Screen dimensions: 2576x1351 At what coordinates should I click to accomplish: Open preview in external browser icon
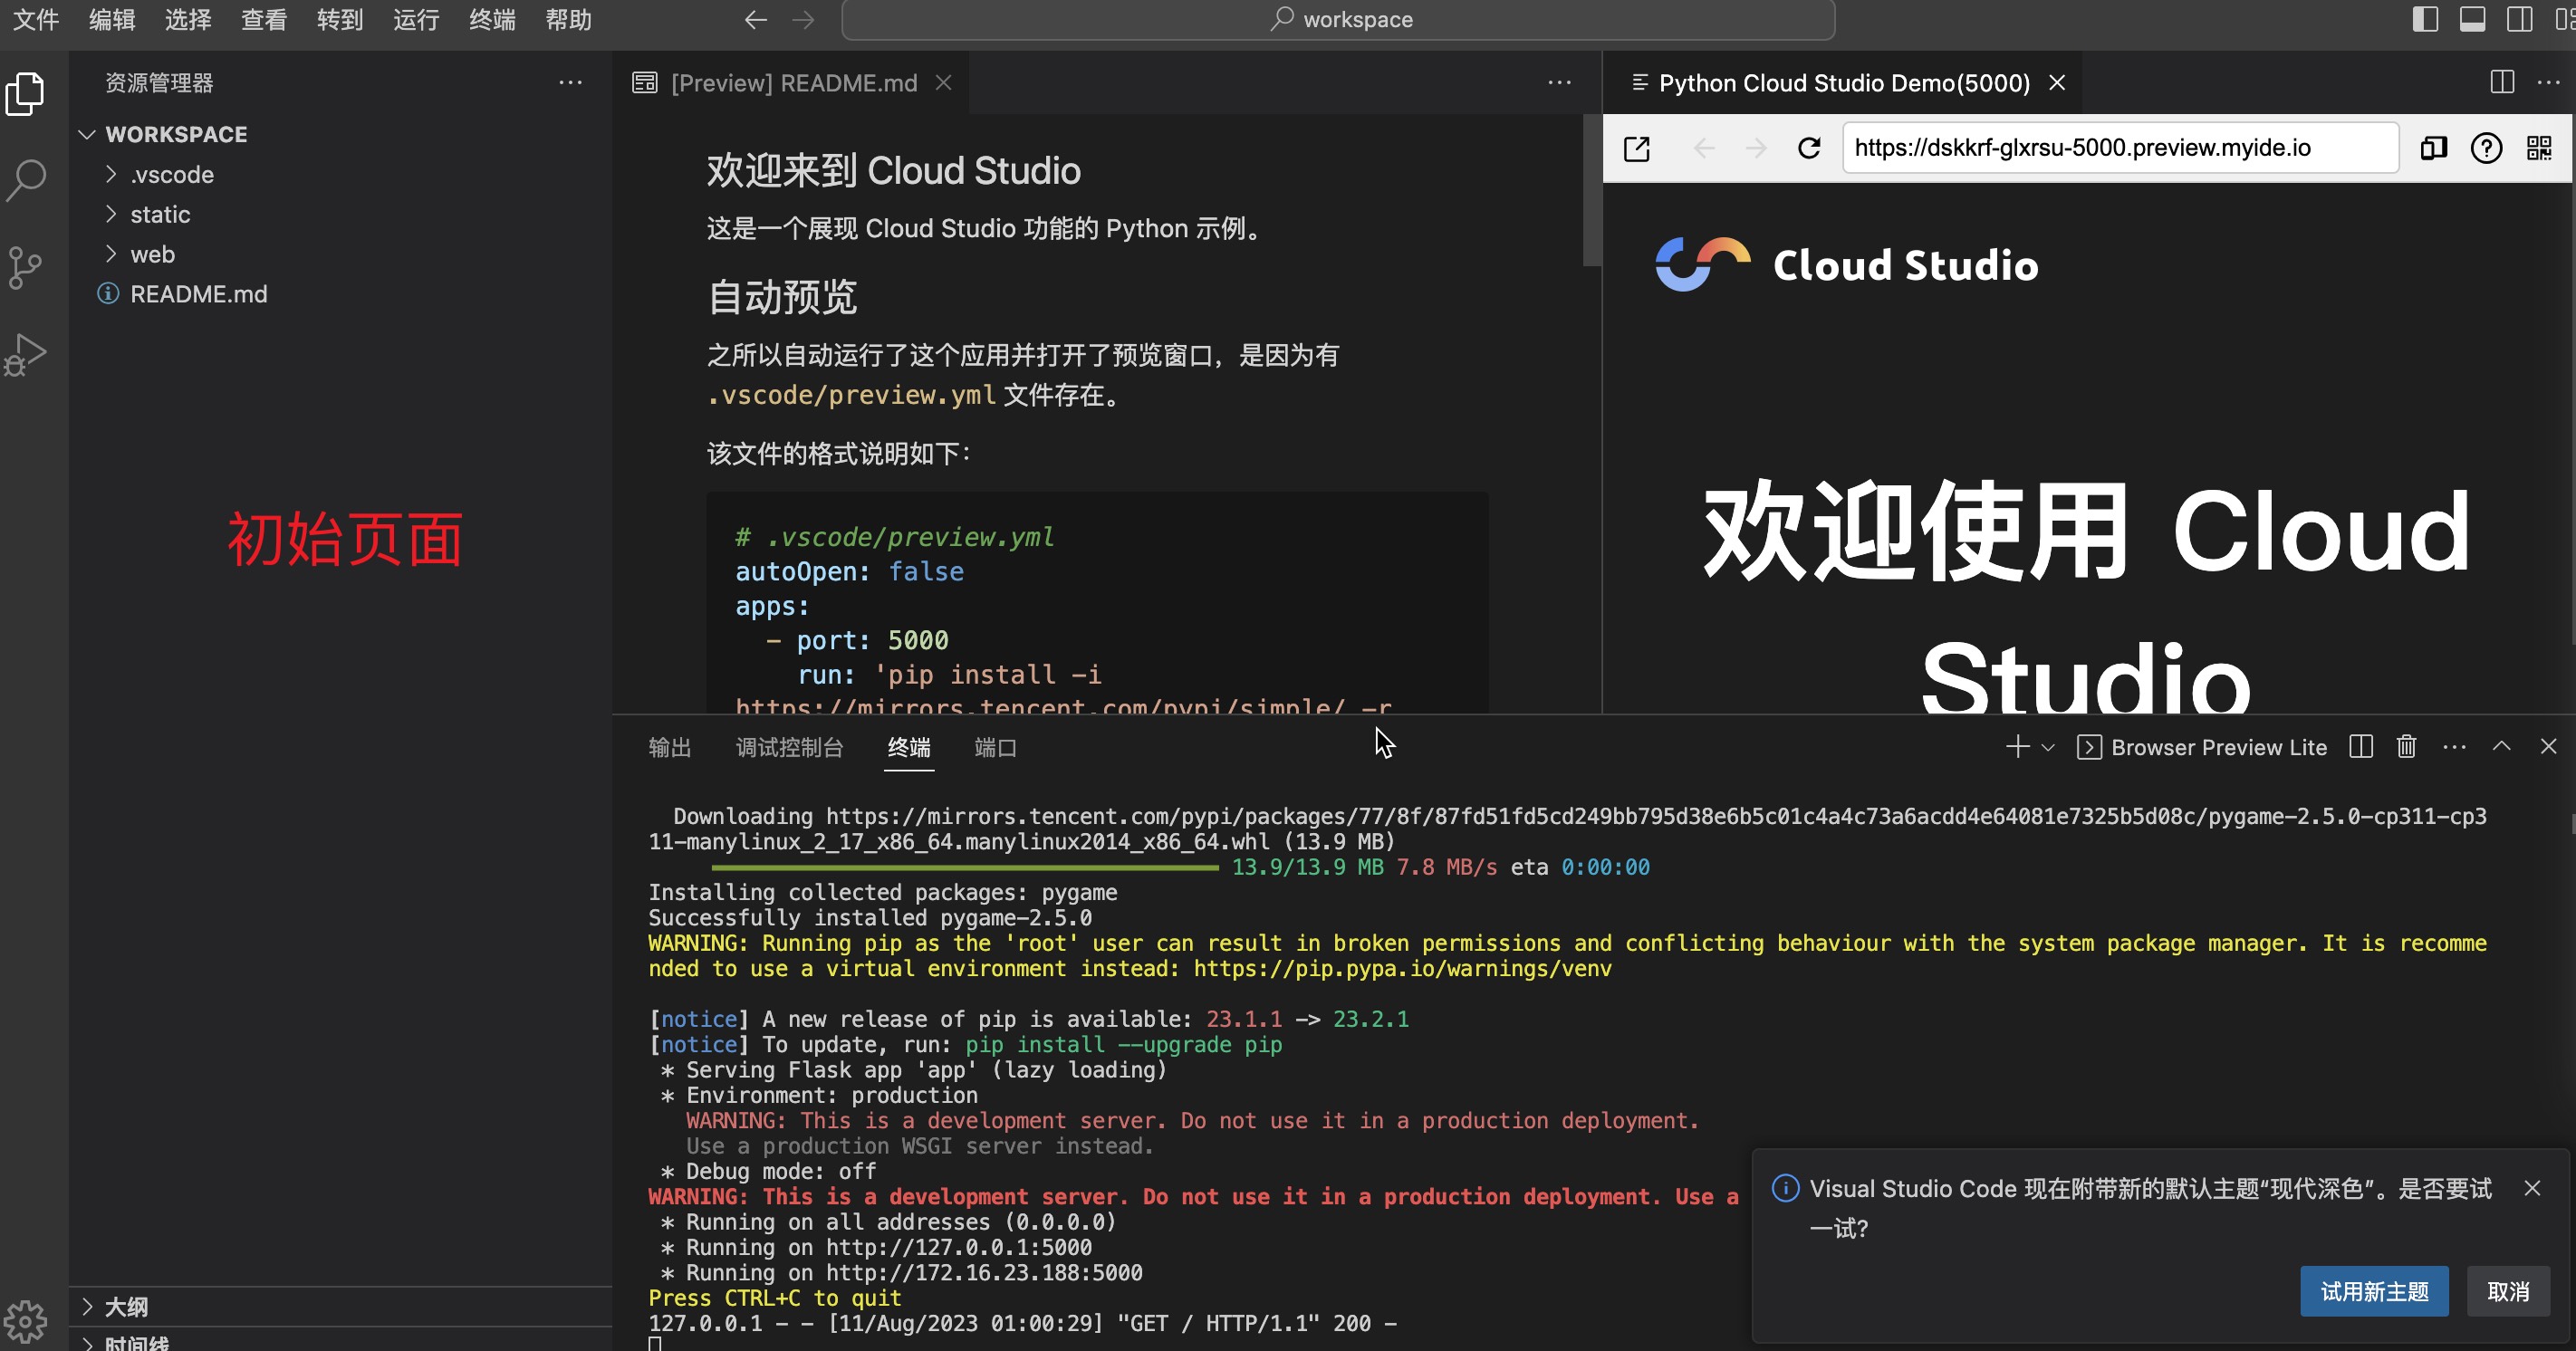click(1637, 148)
